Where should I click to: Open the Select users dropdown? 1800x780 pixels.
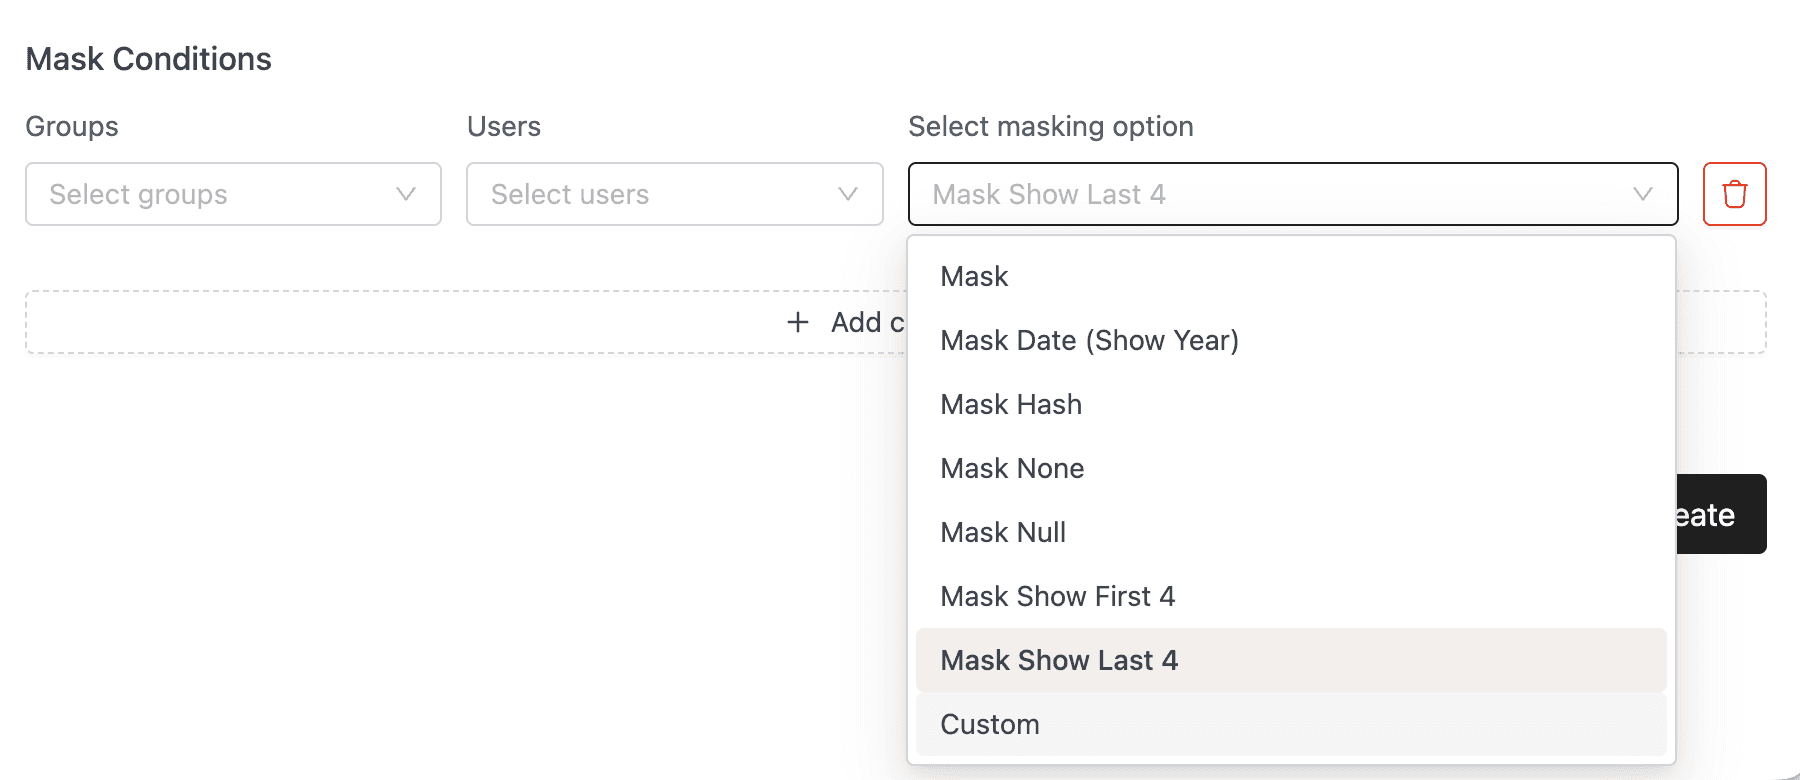(x=675, y=194)
